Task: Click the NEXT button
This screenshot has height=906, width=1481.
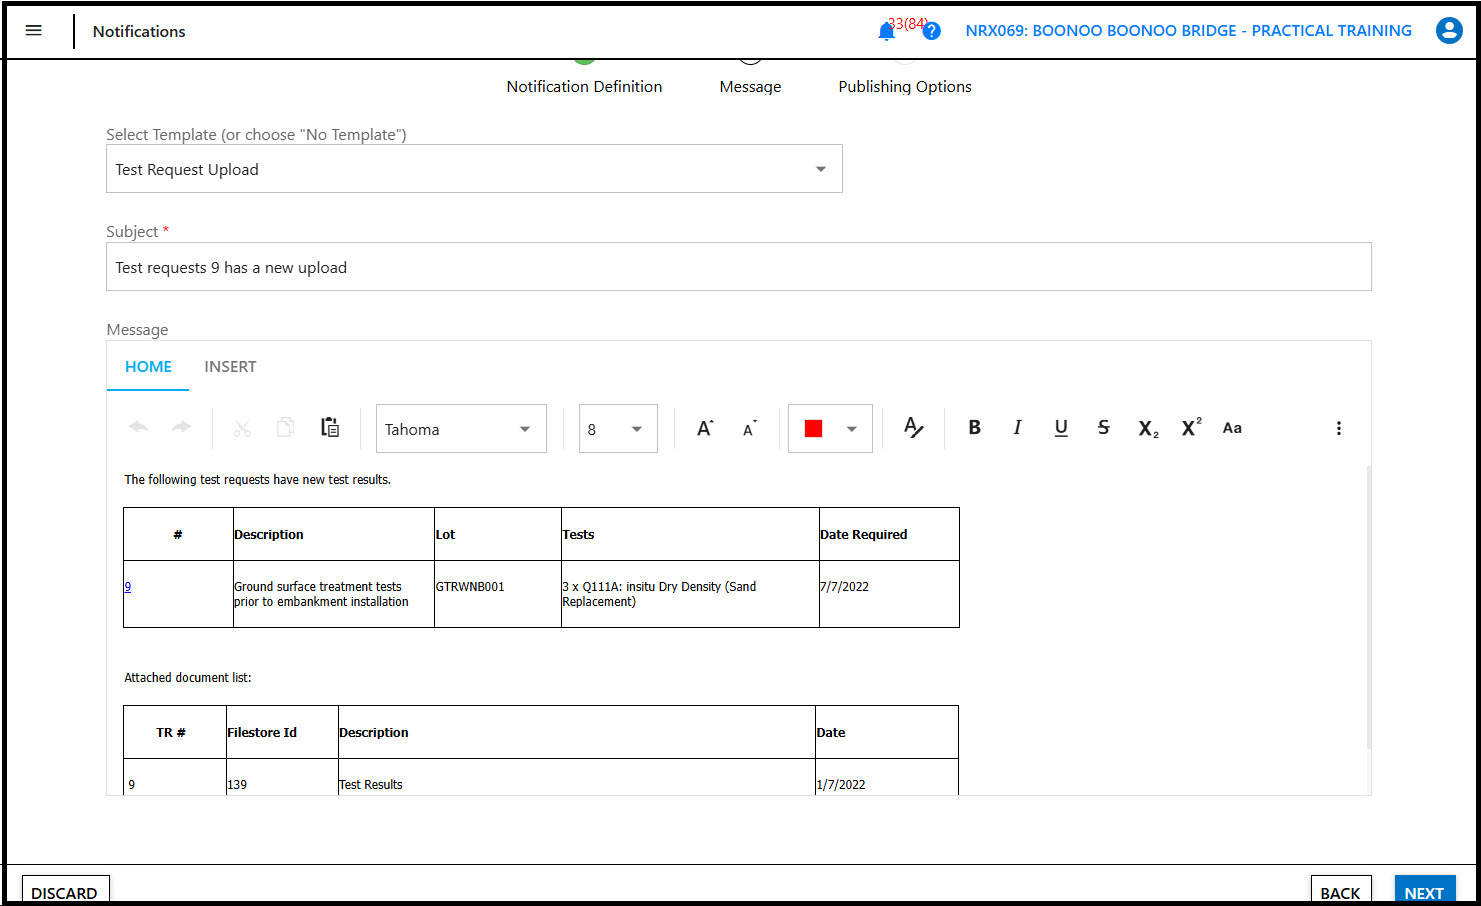Action: click(1423, 892)
